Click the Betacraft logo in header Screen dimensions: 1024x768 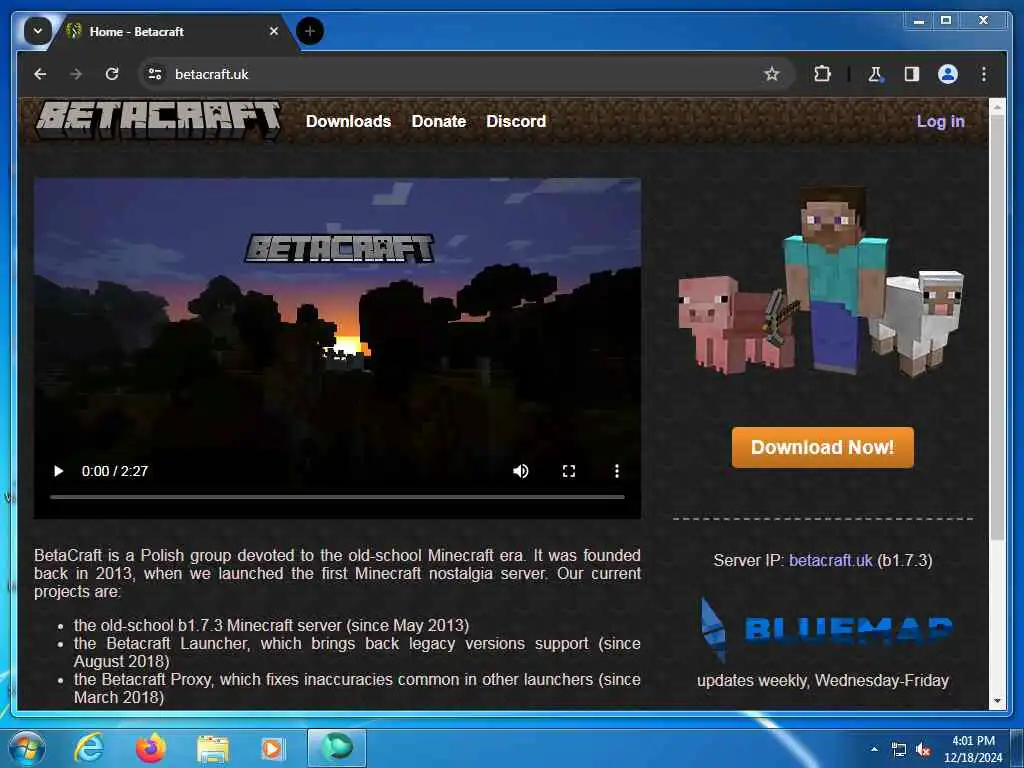pyautogui.click(x=159, y=120)
